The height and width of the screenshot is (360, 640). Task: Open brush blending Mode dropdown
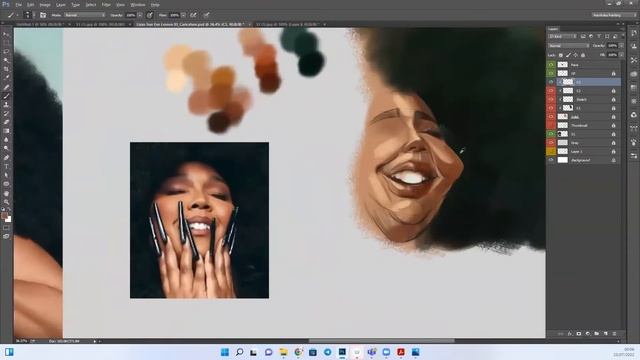(84, 15)
